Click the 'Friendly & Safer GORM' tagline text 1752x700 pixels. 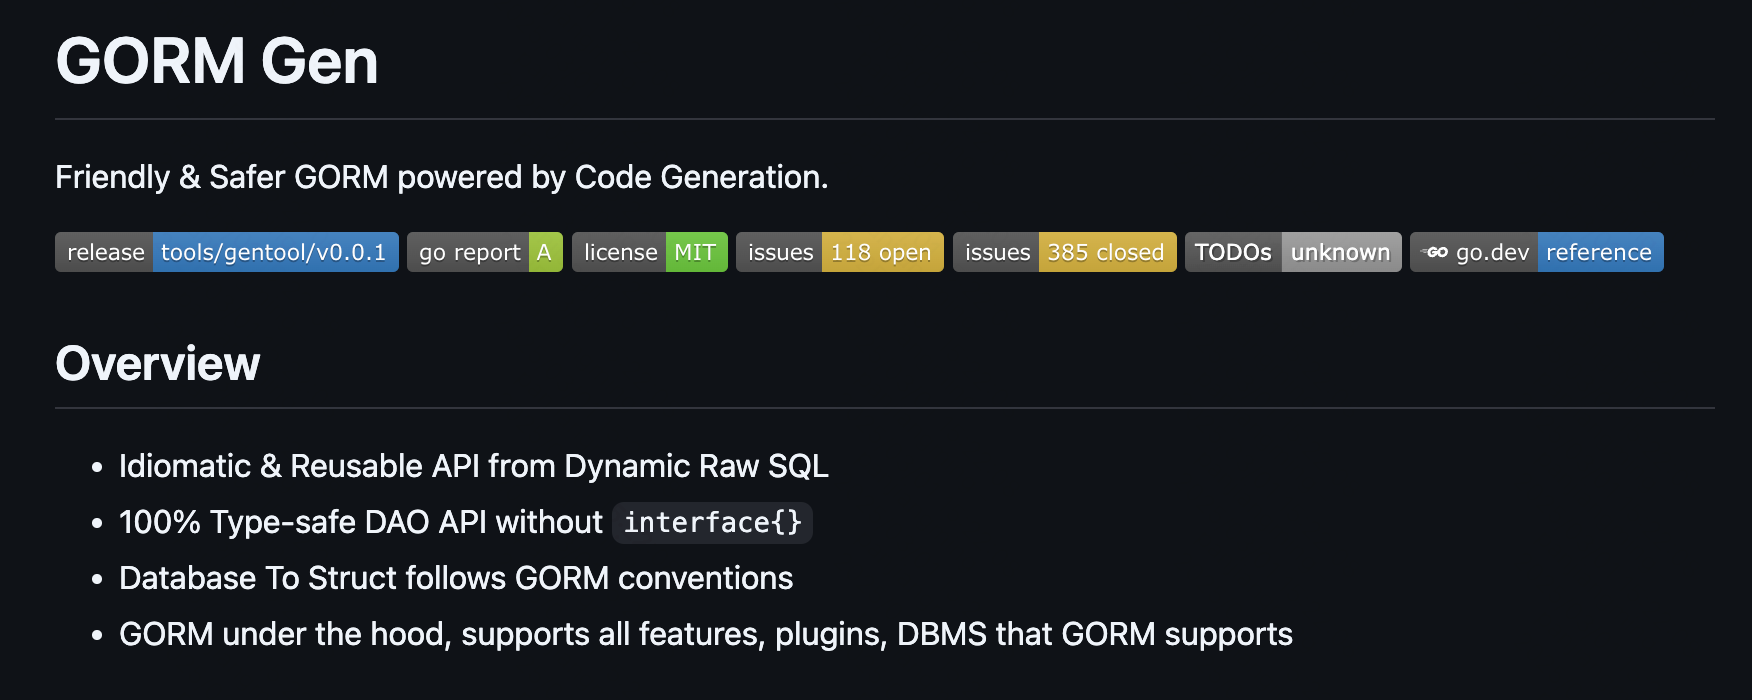click(x=441, y=177)
